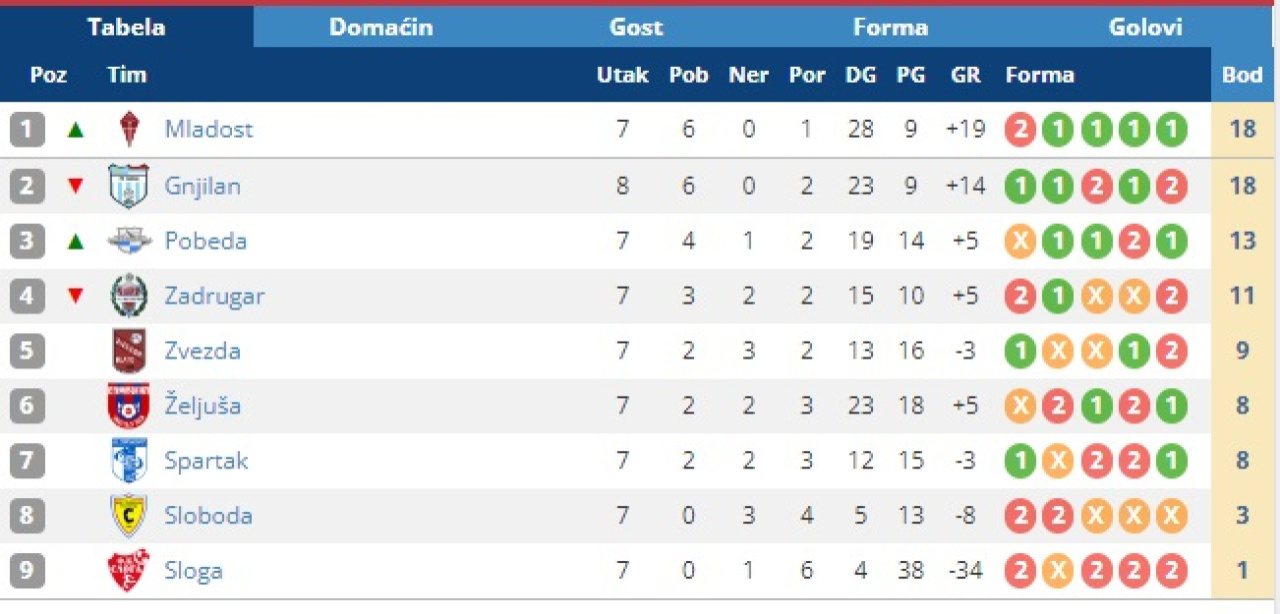Click Mladost's first red form result badge

point(1020,130)
